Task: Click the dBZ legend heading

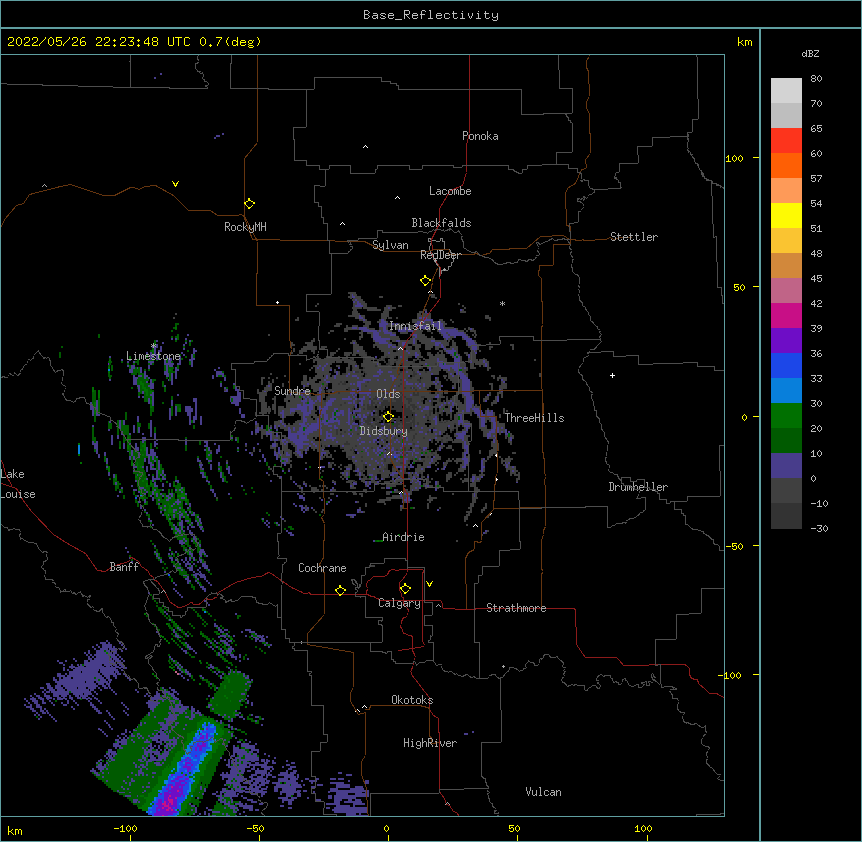Action: (810, 53)
